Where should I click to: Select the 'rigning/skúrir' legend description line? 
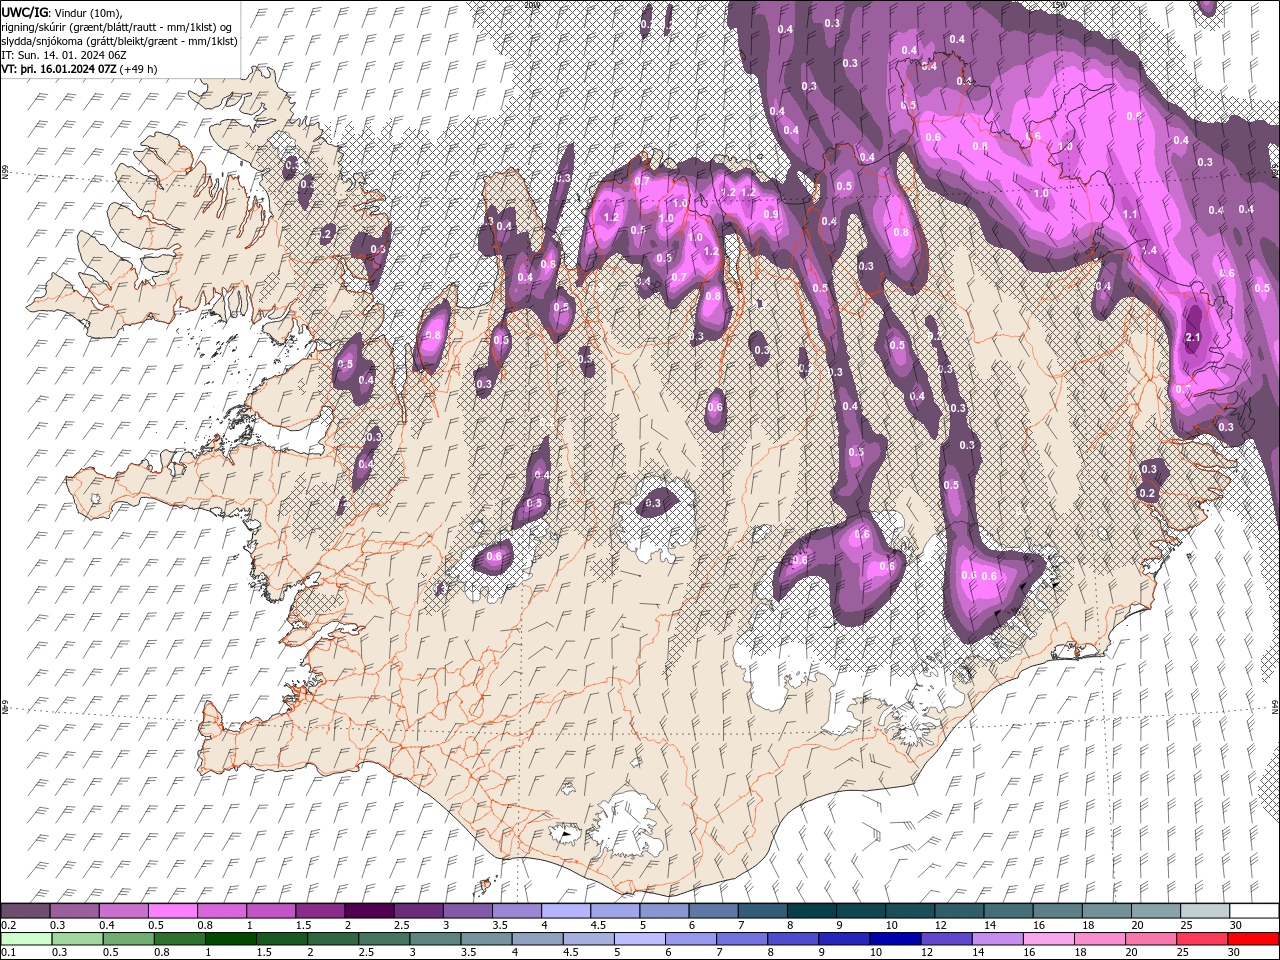(x=118, y=26)
